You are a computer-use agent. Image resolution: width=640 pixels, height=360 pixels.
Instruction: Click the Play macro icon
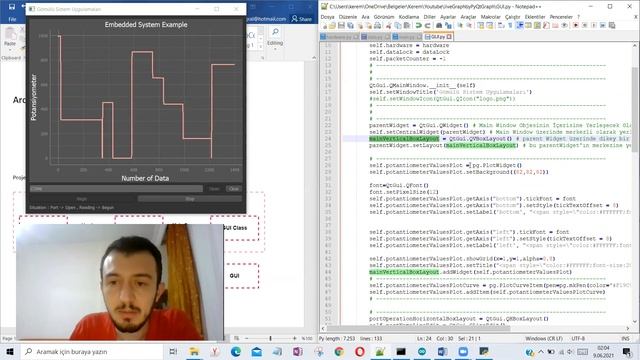click(593, 25)
